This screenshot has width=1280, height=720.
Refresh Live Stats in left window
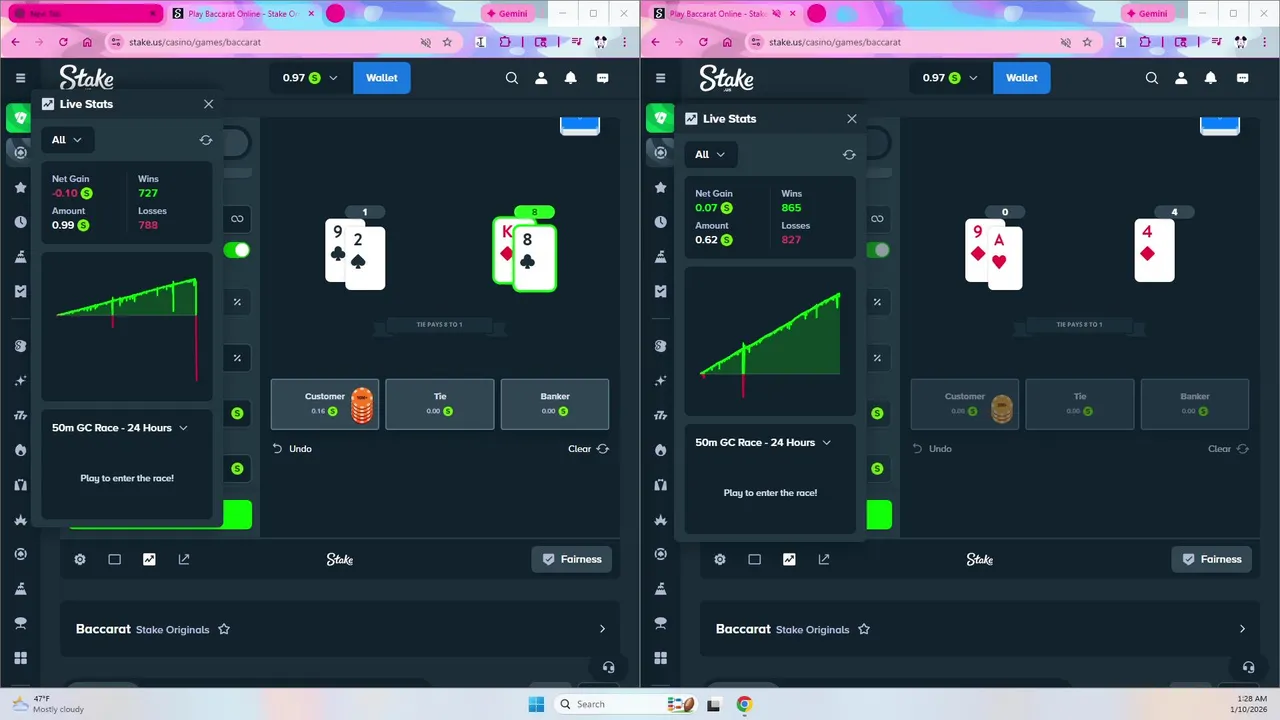206,141
